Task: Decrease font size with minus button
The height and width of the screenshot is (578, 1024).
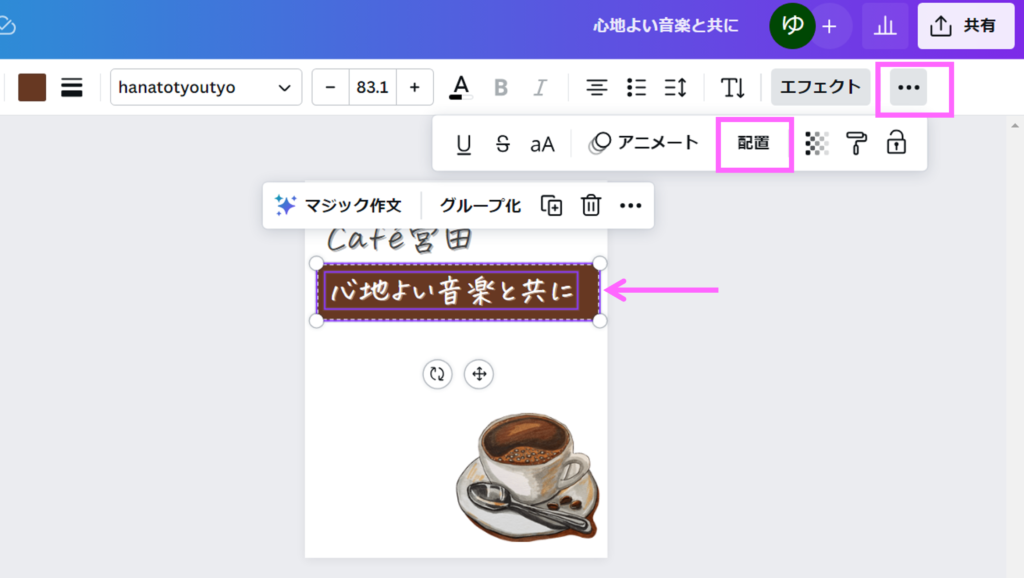Action: (x=330, y=87)
